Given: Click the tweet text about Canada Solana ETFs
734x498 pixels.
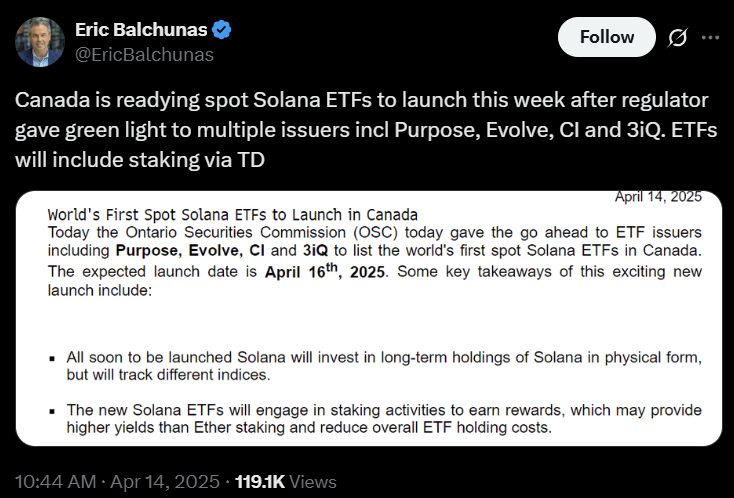Looking at the screenshot, I should [x=360, y=130].
